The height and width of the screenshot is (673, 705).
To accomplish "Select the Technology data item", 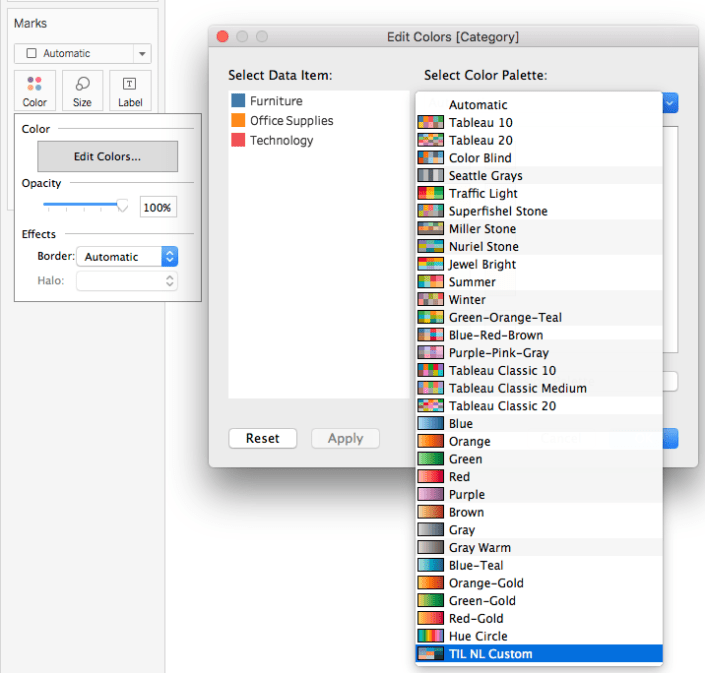I will (x=281, y=140).
